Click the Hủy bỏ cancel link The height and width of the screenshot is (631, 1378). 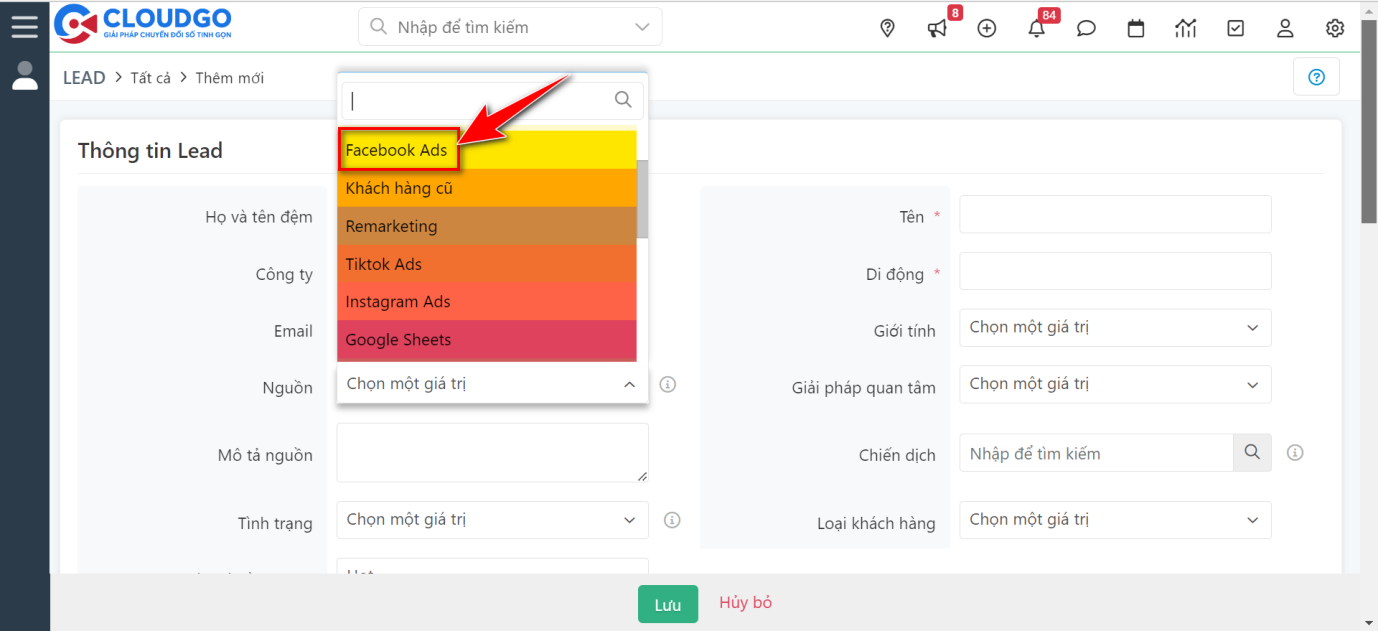745,602
